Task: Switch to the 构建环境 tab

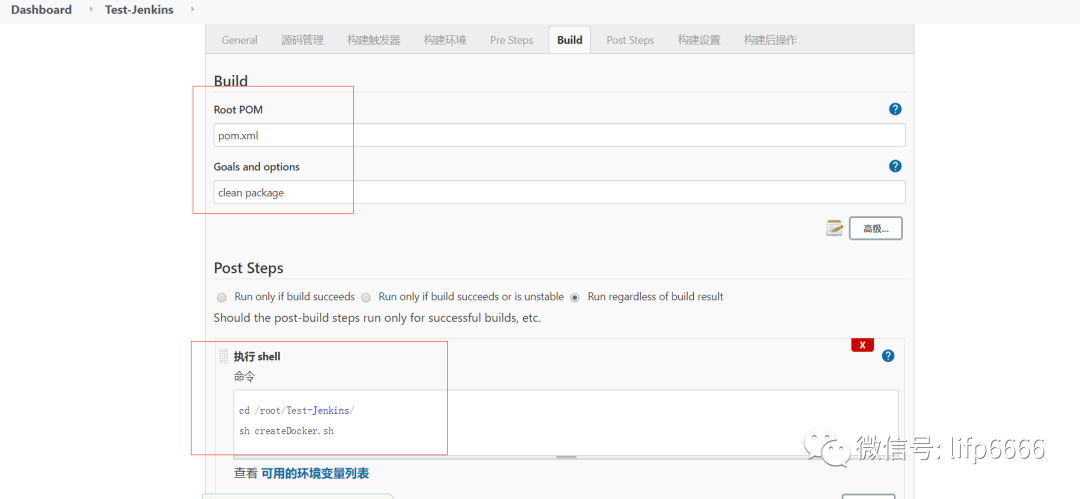Action: click(445, 40)
